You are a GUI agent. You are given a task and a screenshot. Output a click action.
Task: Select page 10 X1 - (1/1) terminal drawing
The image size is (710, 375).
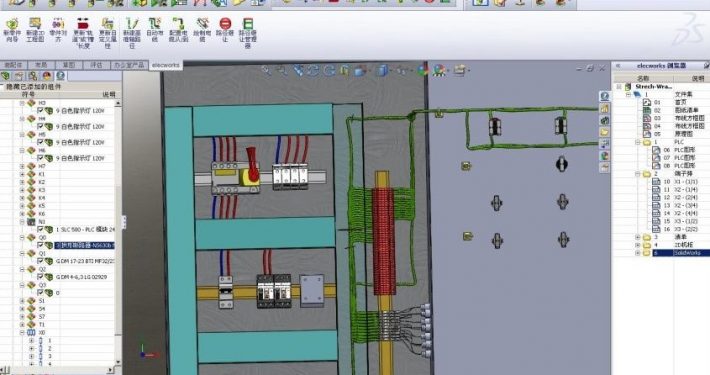click(x=675, y=181)
